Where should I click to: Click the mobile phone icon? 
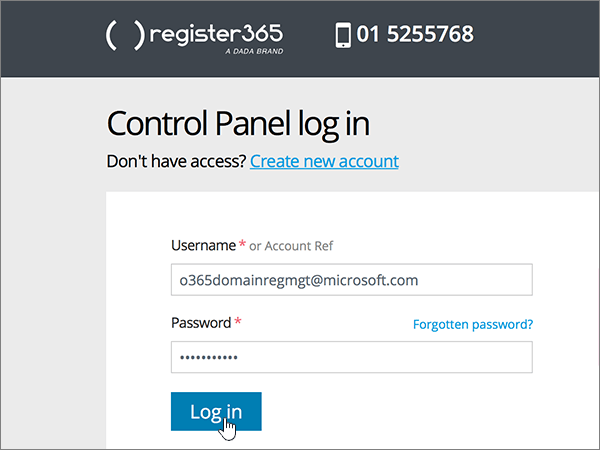click(343, 35)
